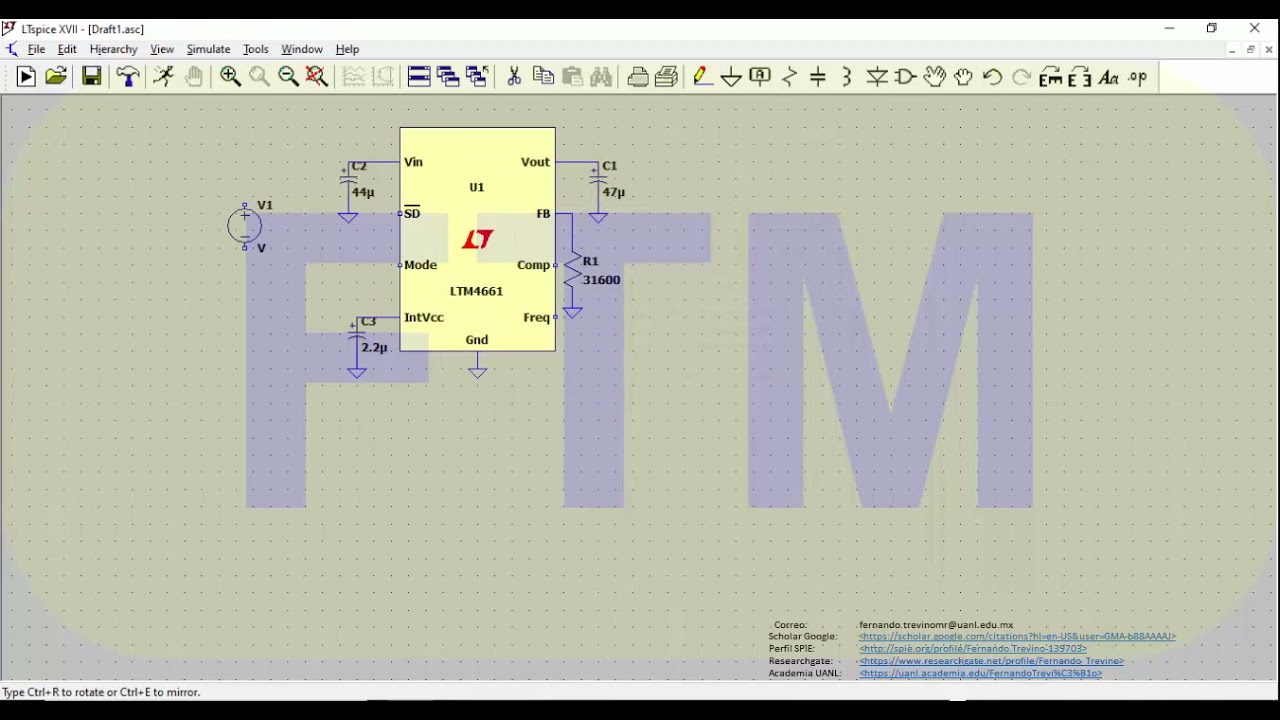Viewport: 1280px width, 720px height.
Task: Open the Academia UANL link
Action: [x=980, y=674]
